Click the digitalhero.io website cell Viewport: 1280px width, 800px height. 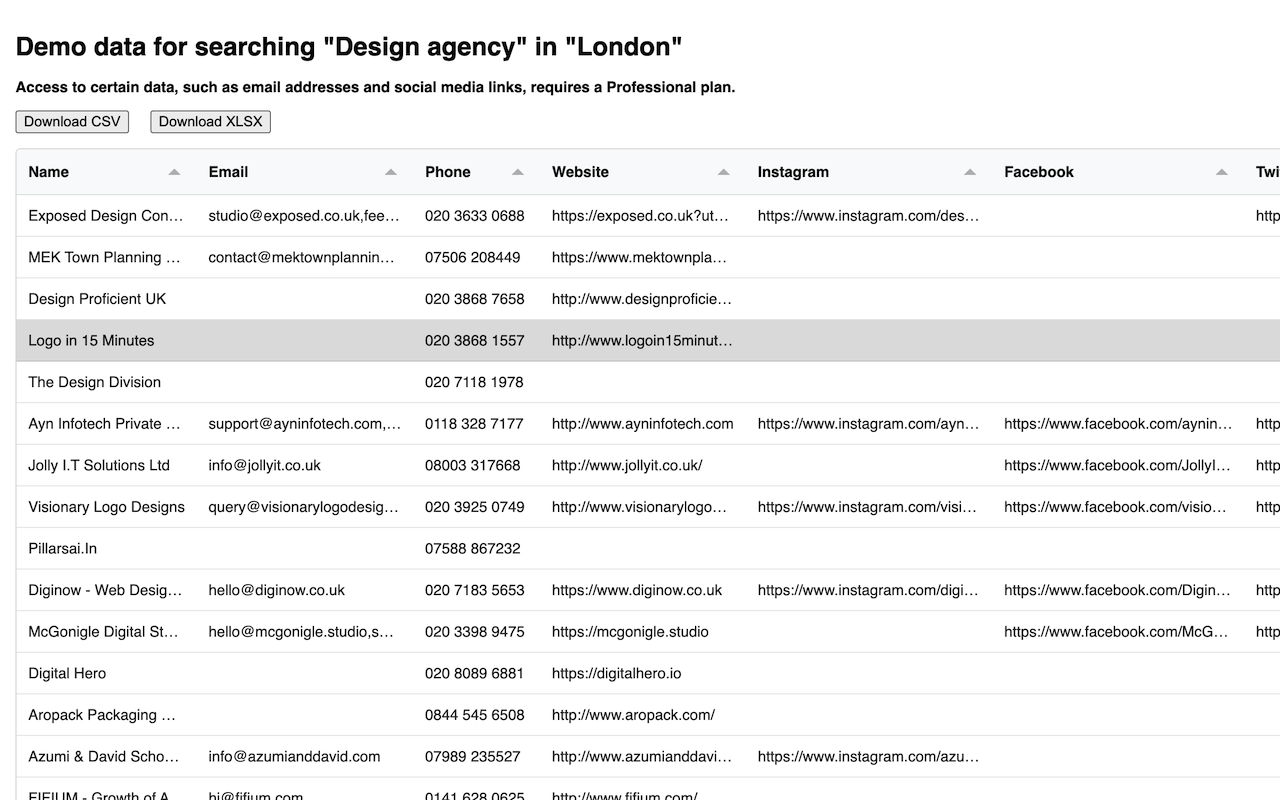point(616,674)
